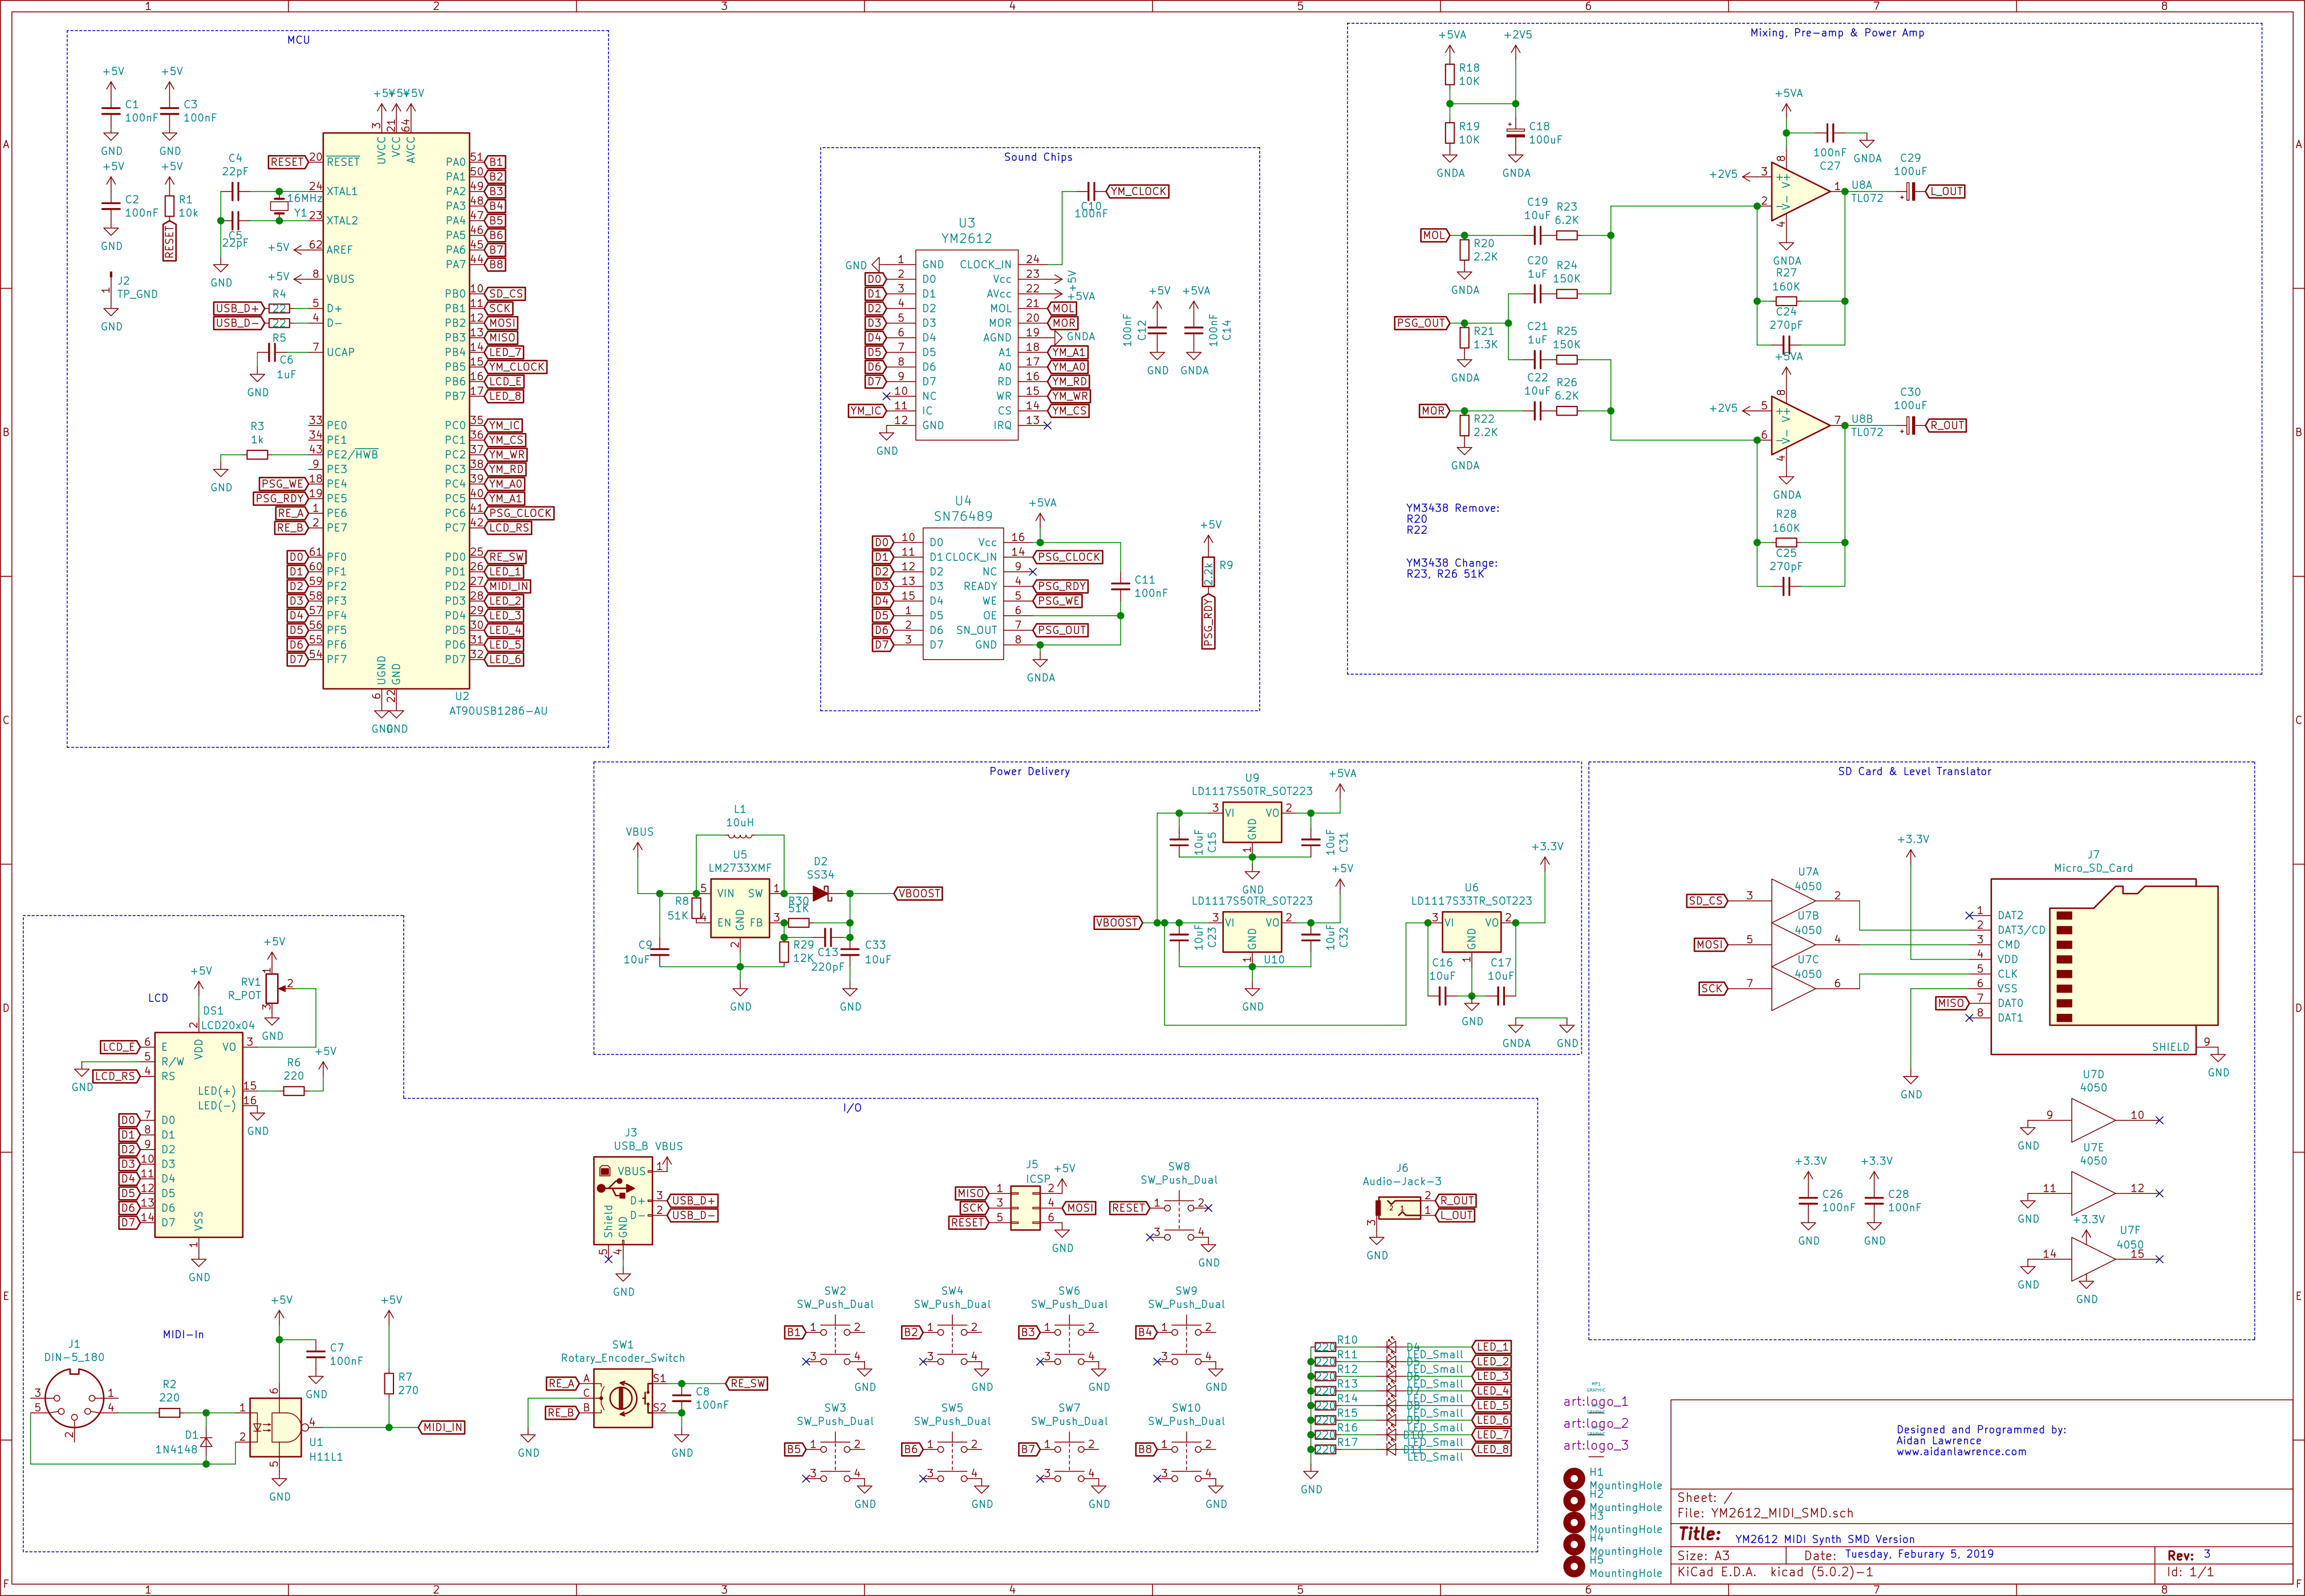Click the L_OUT label next to C29
Screen dimensions: 2305x1596
click(1946, 191)
